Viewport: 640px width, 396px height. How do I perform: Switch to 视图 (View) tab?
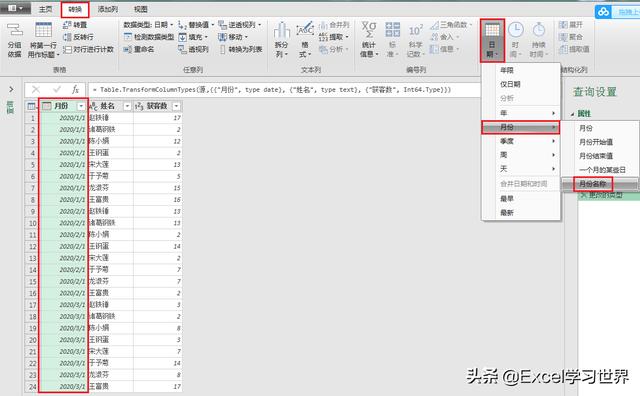tap(141, 9)
